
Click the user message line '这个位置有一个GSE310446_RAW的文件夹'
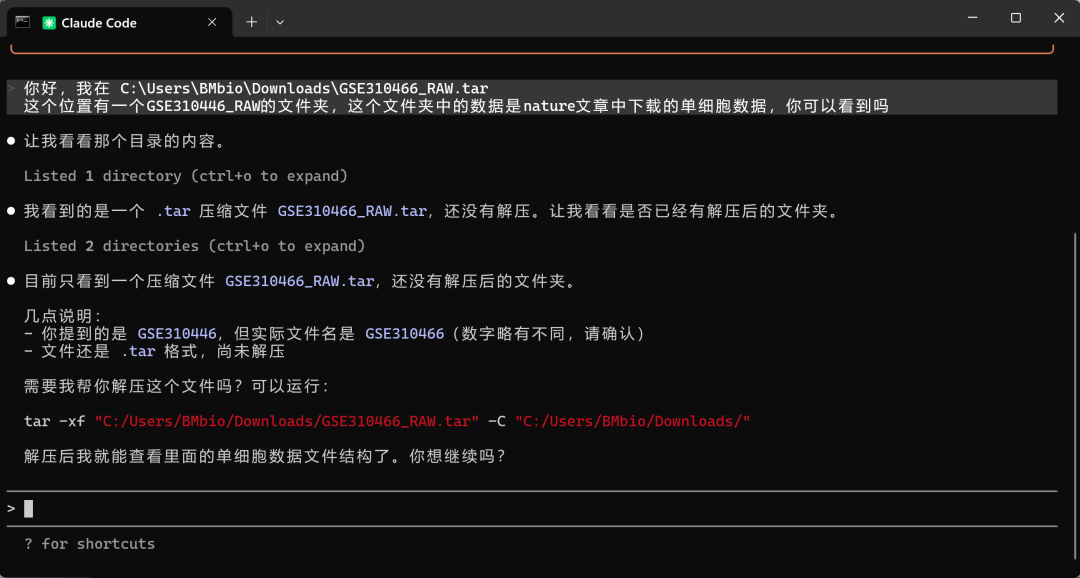456,106
